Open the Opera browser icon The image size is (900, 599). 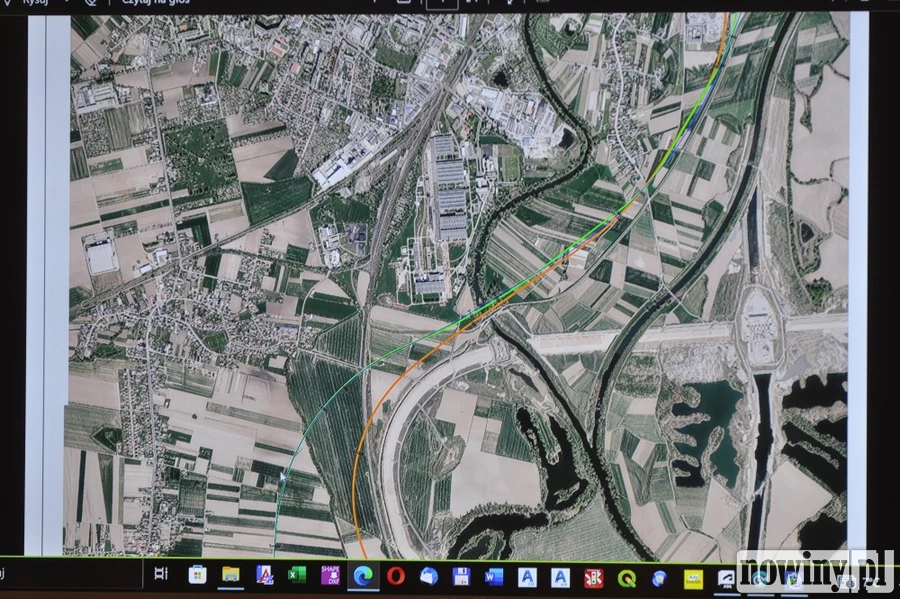coord(395,576)
